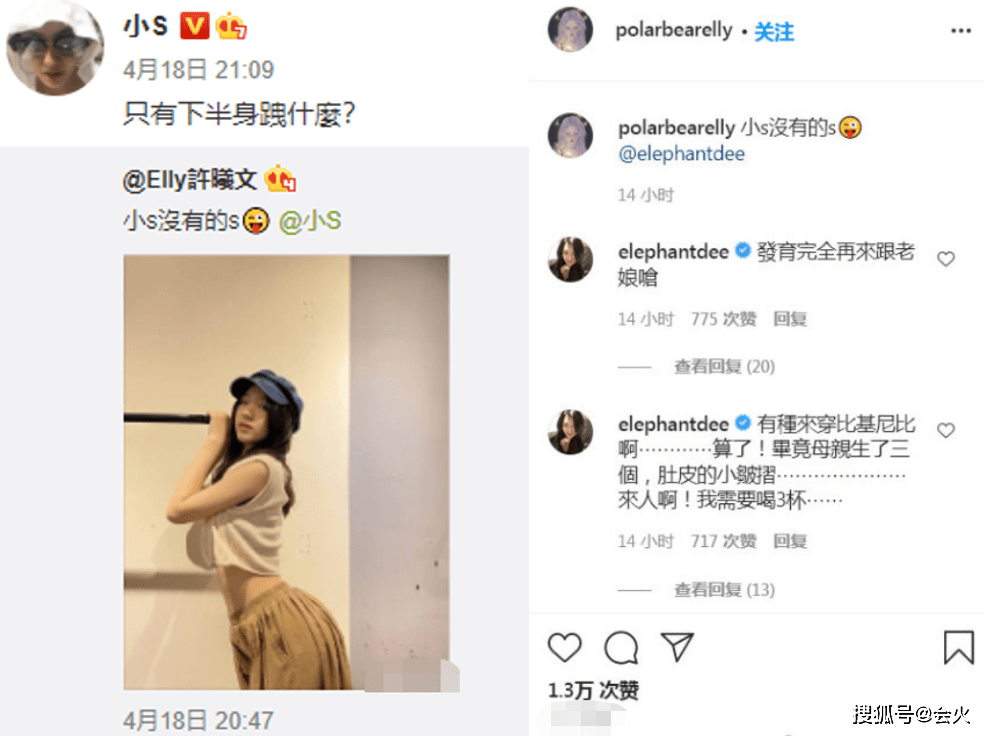Open 小S profile avatar picture

(55, 49)
